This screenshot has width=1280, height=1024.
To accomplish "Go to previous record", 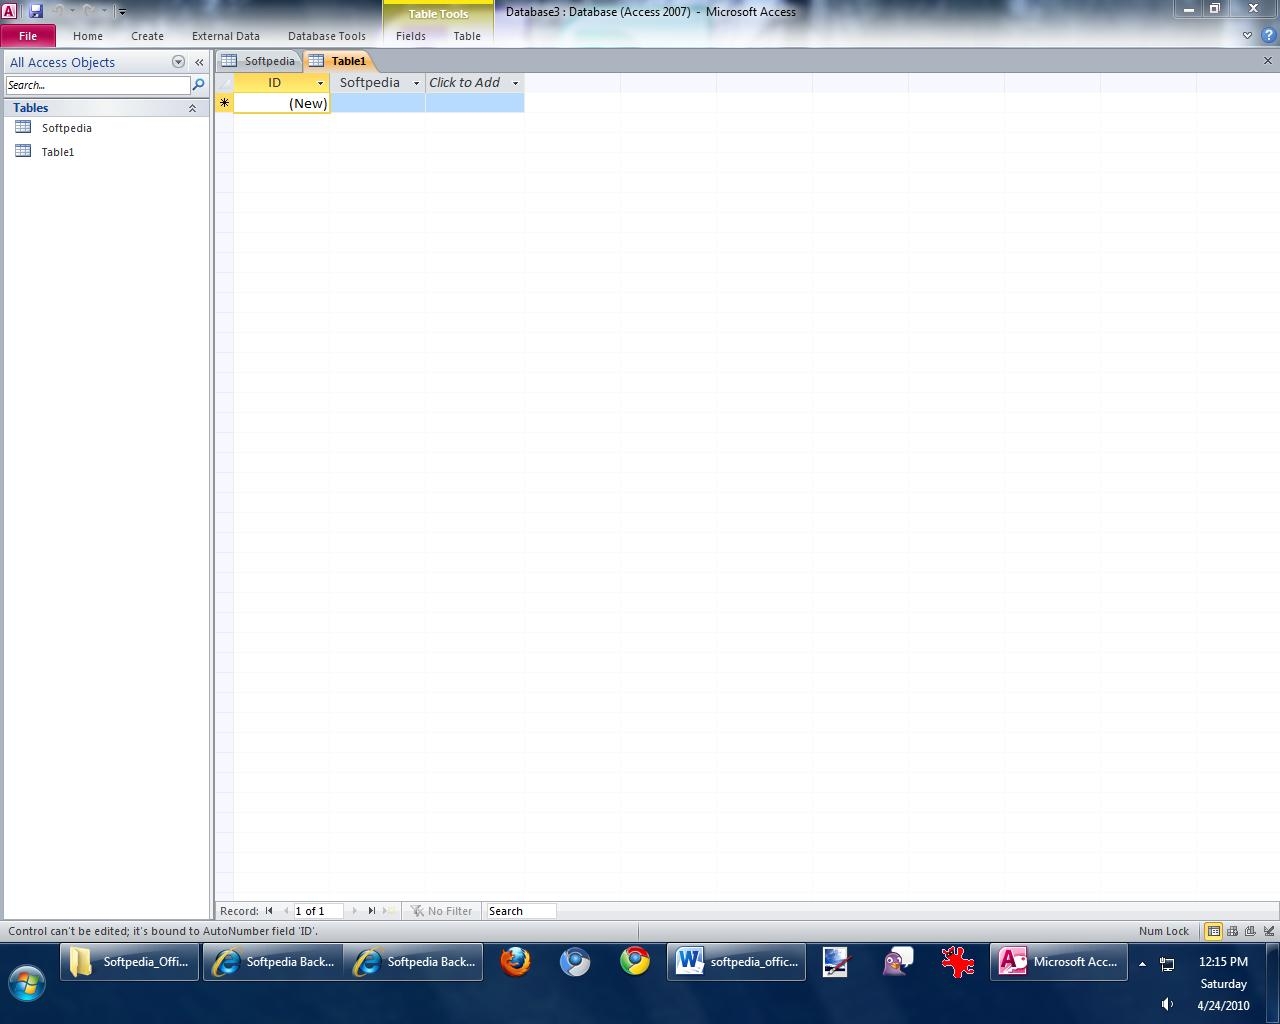I will (285, 911).
